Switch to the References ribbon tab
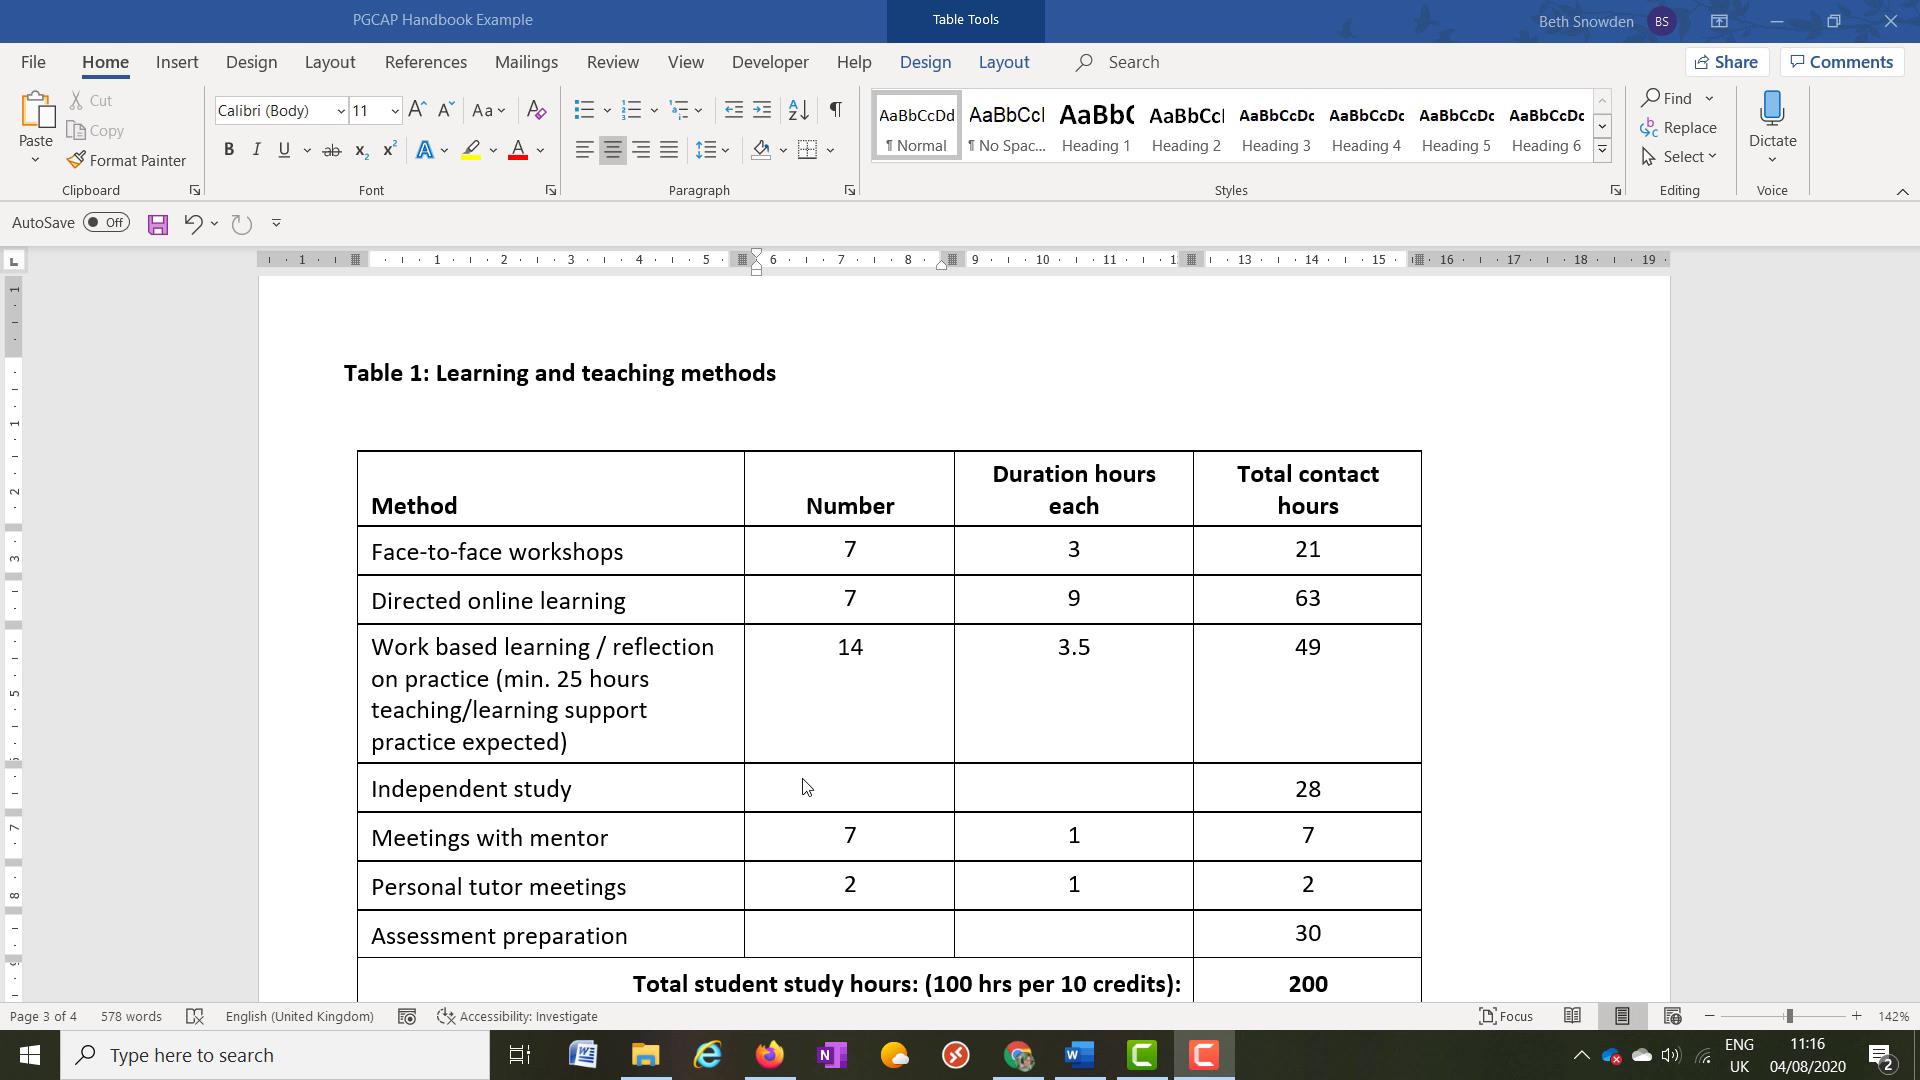 [x=426, y=62]
